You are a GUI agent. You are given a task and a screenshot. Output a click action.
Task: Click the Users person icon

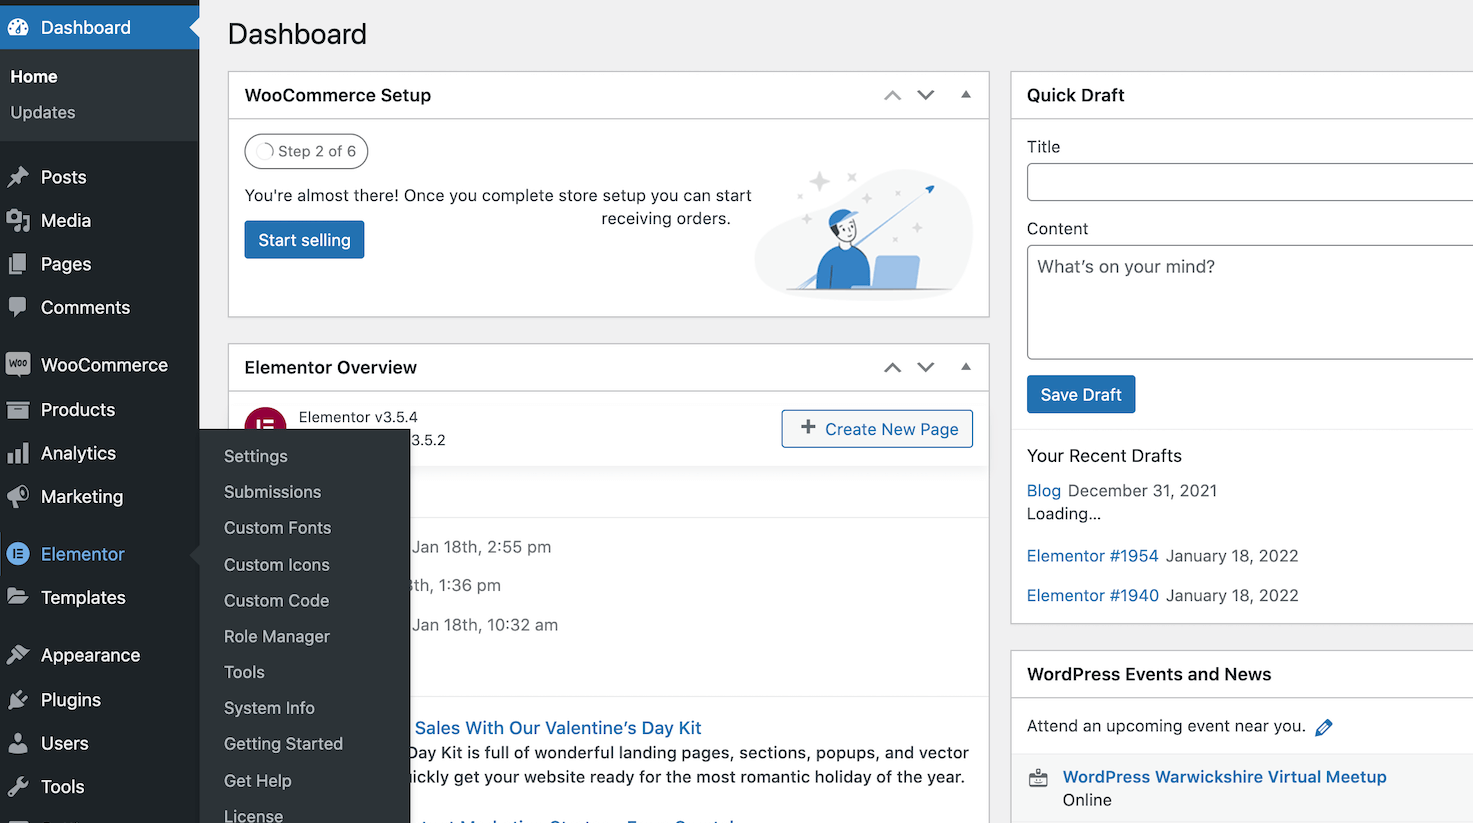pos(18,743)
